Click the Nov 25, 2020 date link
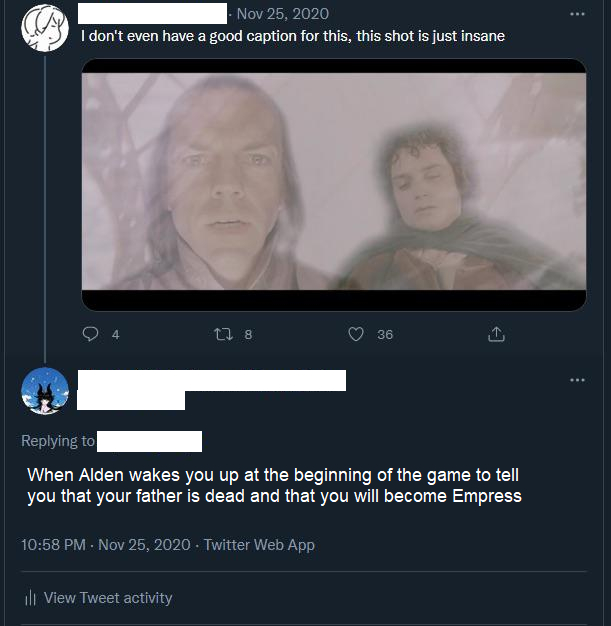The width and height of the screenshot is (611, 626). tap(283, 14)
